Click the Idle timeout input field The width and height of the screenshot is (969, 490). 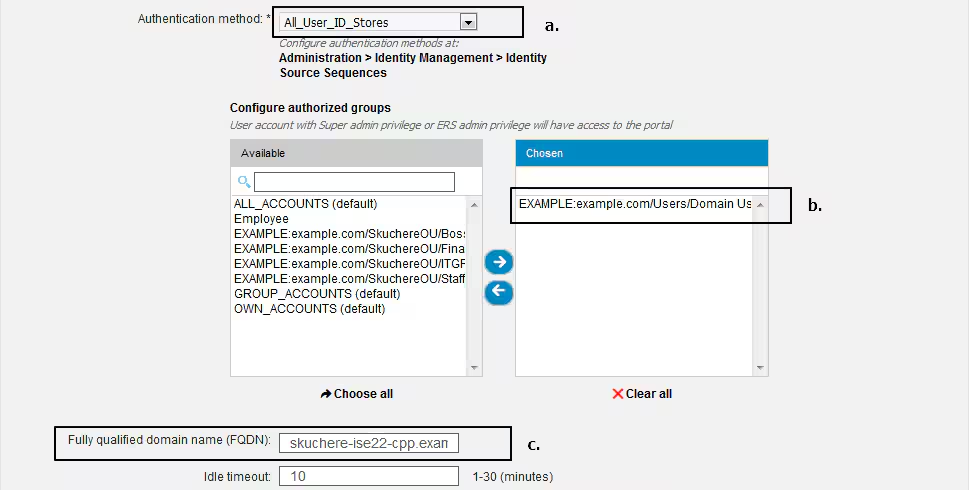click(x=368, y=476)
